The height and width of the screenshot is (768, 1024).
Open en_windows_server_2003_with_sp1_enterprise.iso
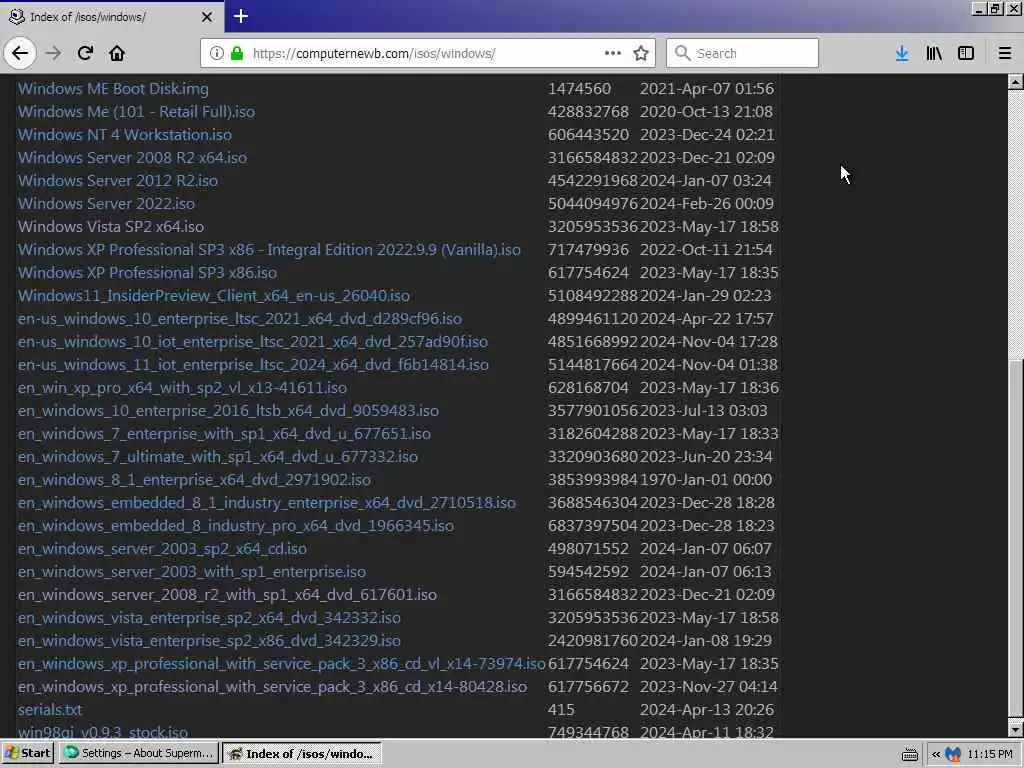point(191,571)
